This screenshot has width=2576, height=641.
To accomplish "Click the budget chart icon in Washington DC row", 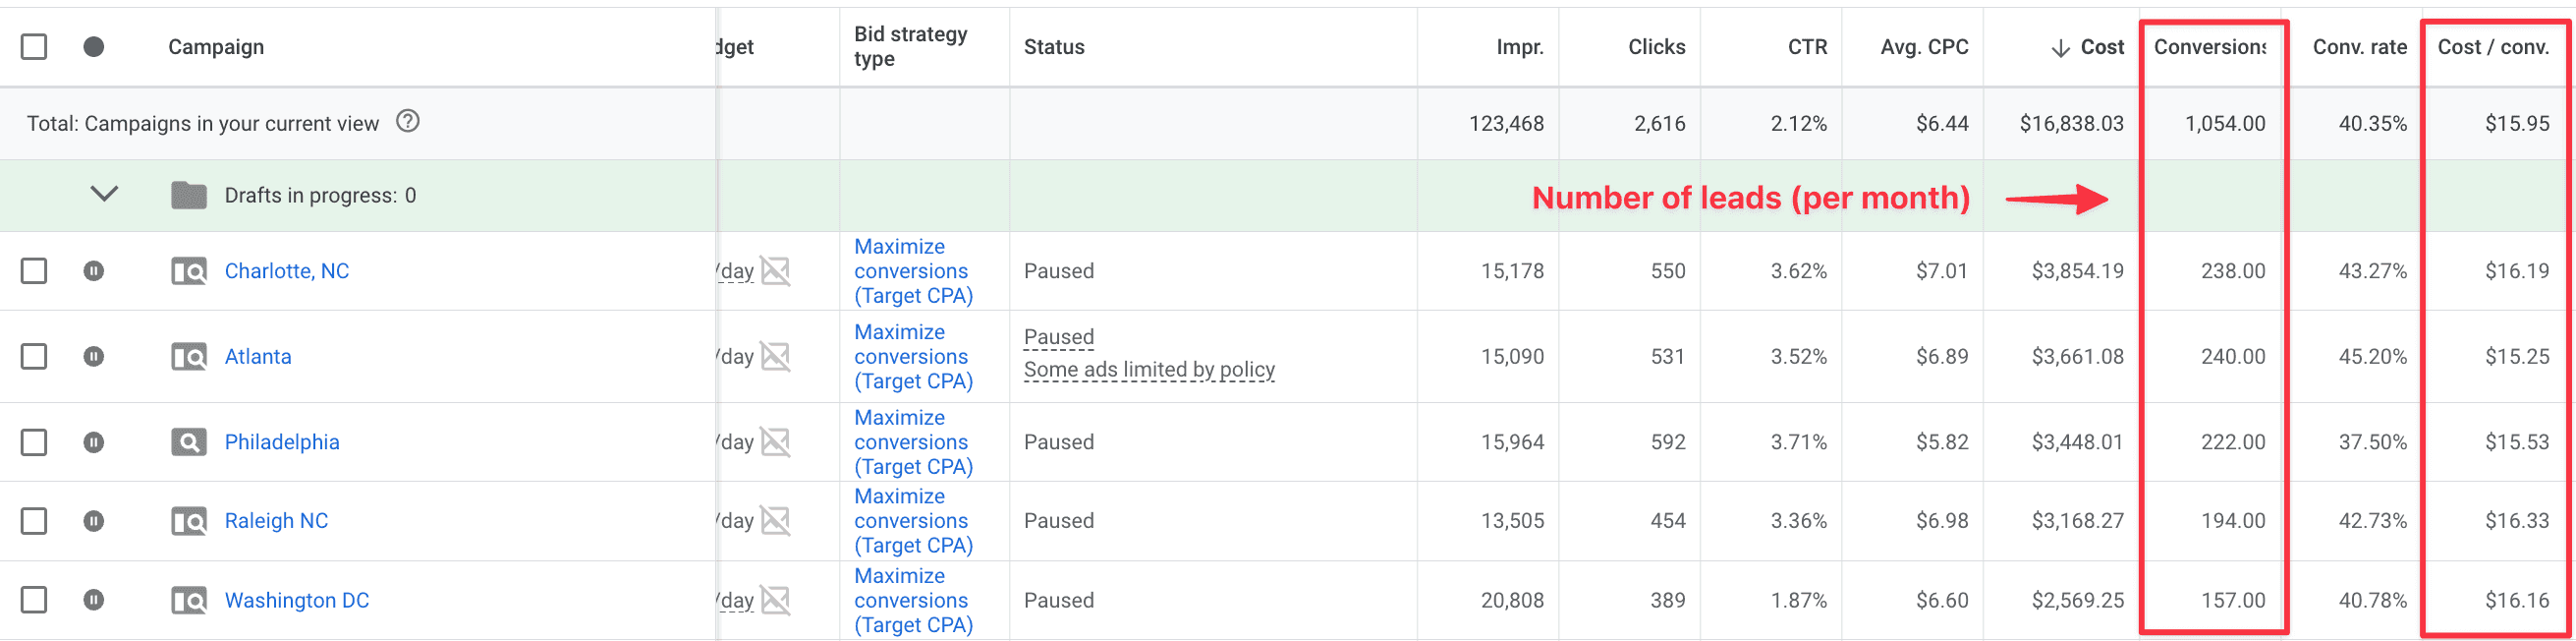I will point(775,599).
